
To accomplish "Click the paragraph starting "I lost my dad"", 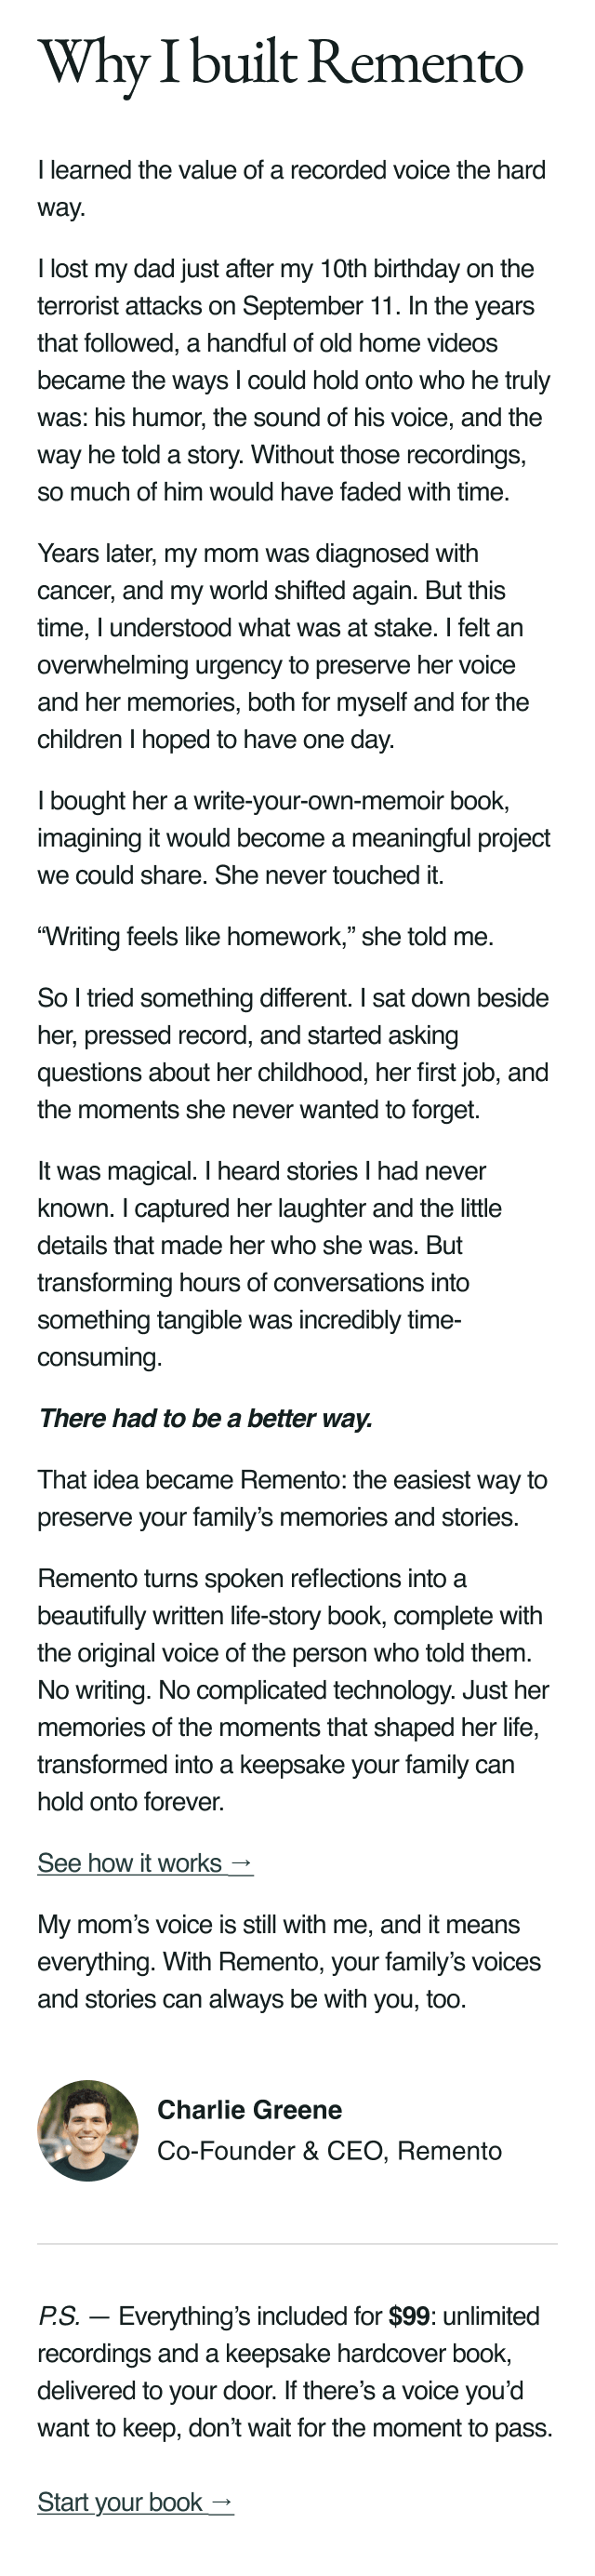I will coord(294,380).
